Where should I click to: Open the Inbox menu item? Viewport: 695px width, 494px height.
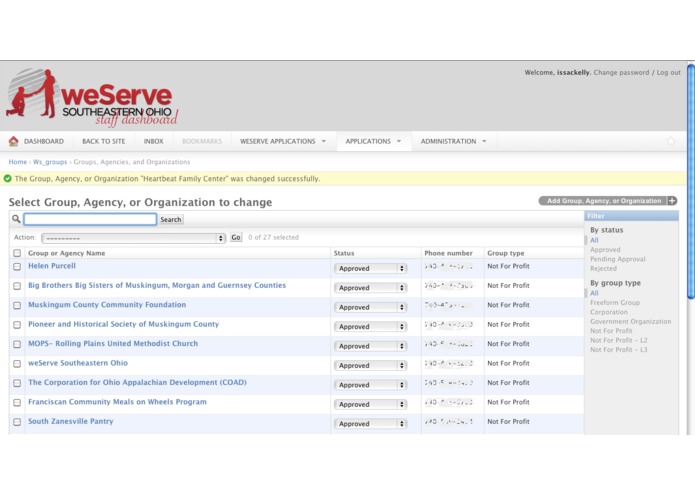click(x=153, y=141)
